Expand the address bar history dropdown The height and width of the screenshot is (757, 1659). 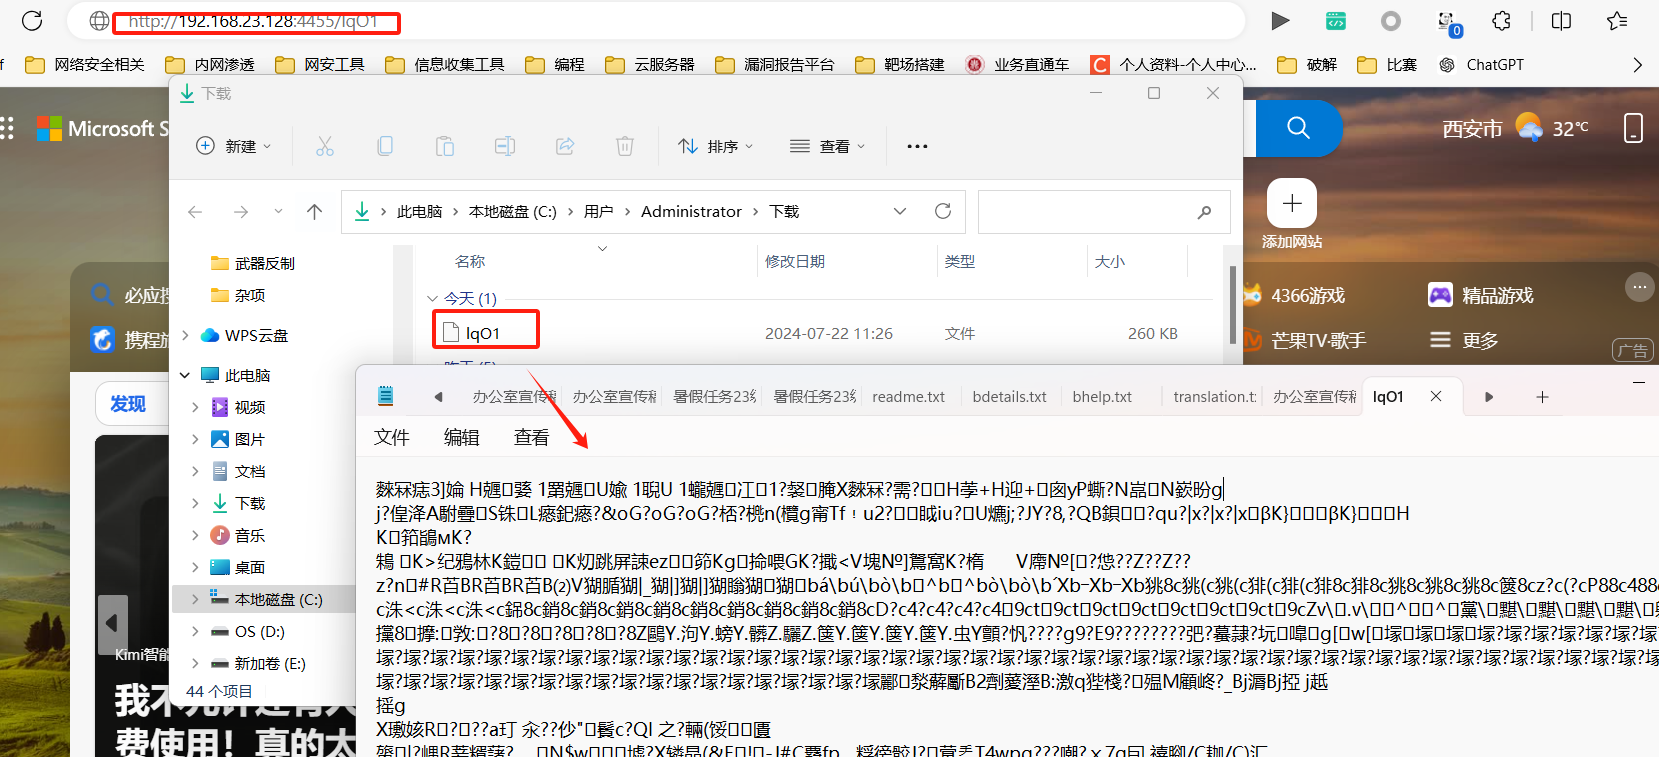(900, 211)
